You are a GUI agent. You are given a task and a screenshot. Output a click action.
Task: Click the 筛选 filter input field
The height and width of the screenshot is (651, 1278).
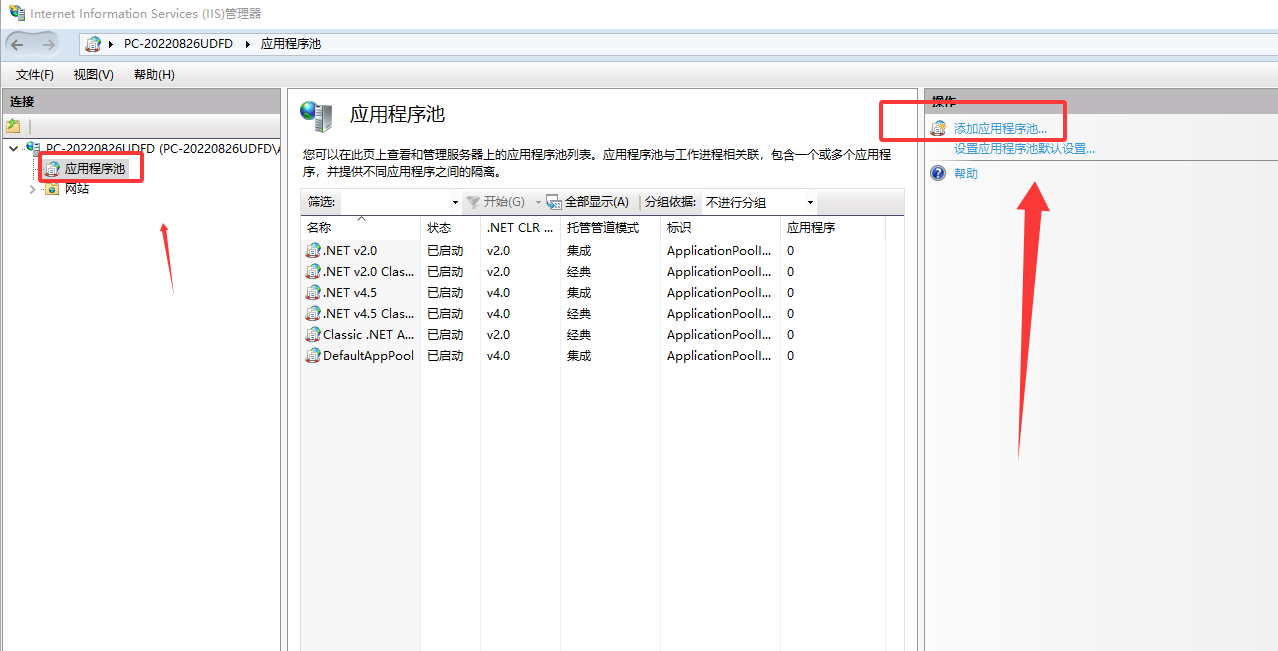tap(395, 202)
